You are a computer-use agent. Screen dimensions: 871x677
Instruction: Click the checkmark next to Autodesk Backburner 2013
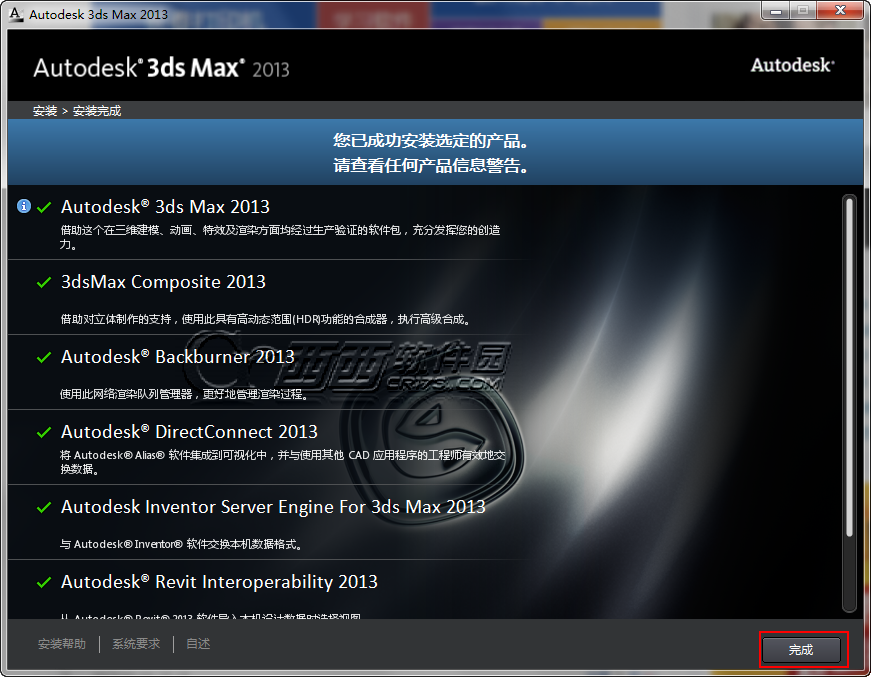pyautogui.click(x=42, y=356)
